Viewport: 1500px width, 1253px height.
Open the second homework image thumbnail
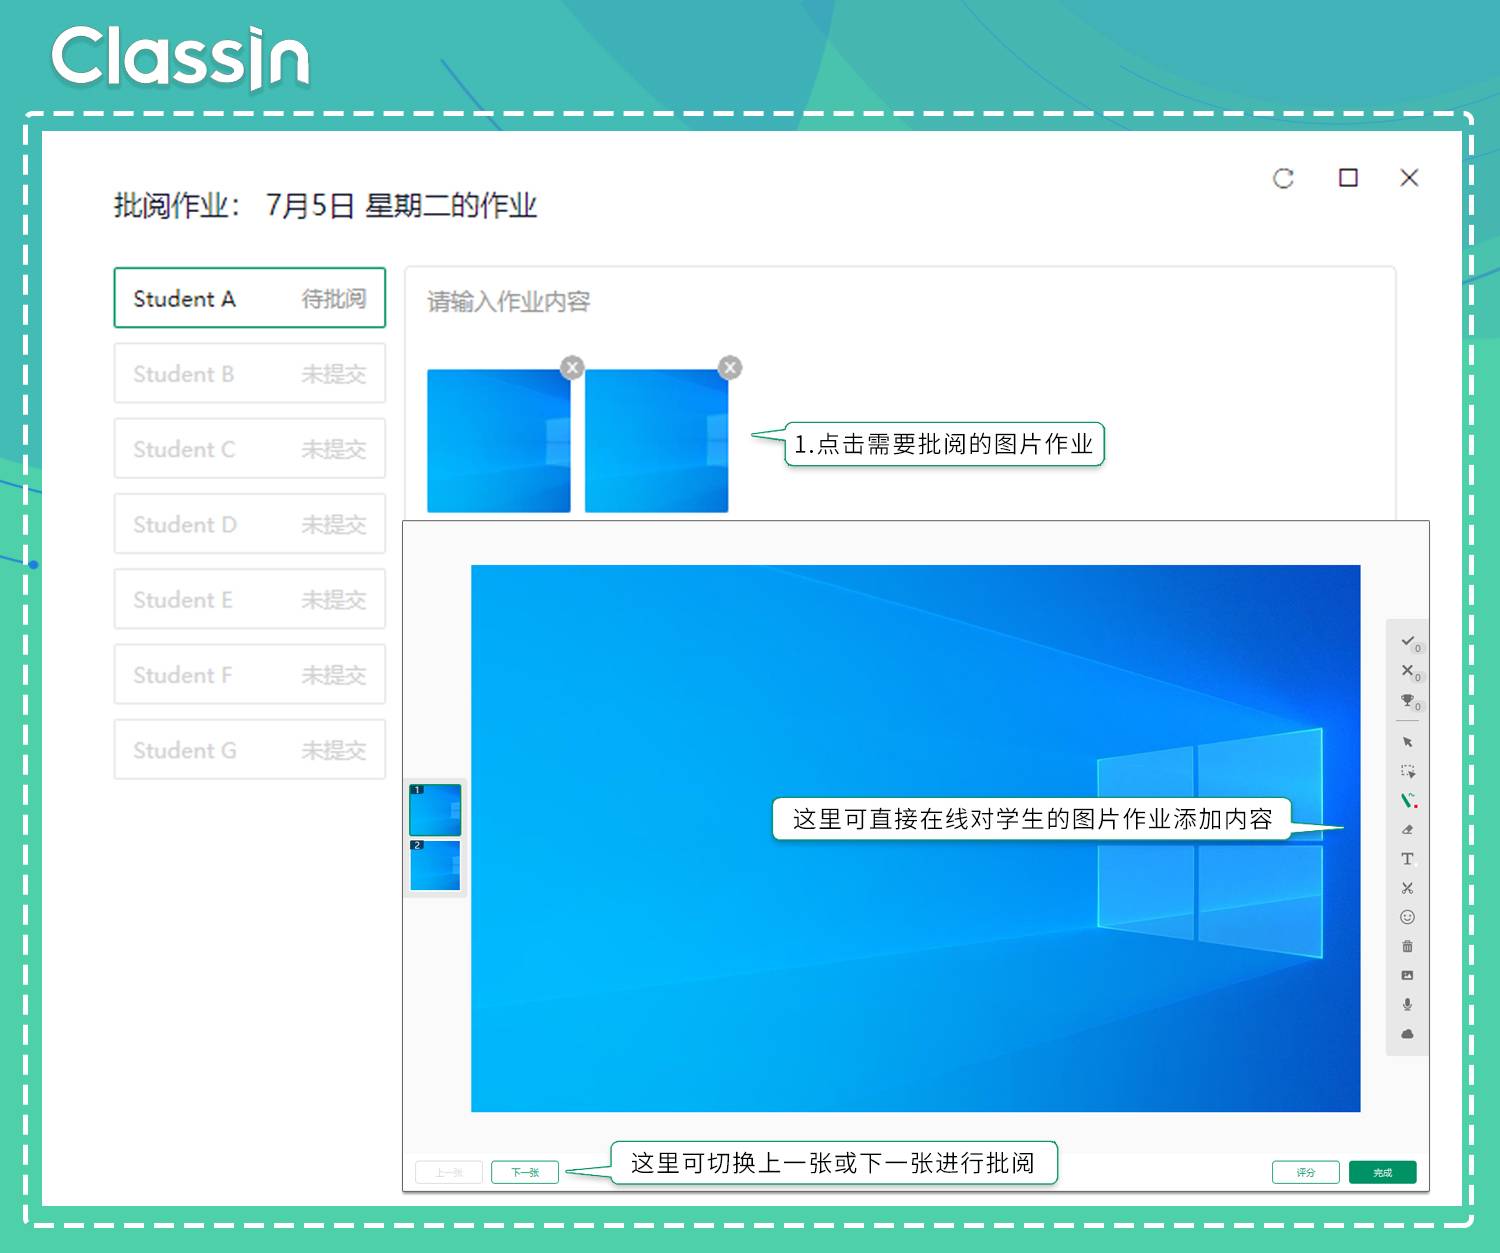tap(656, 441)
